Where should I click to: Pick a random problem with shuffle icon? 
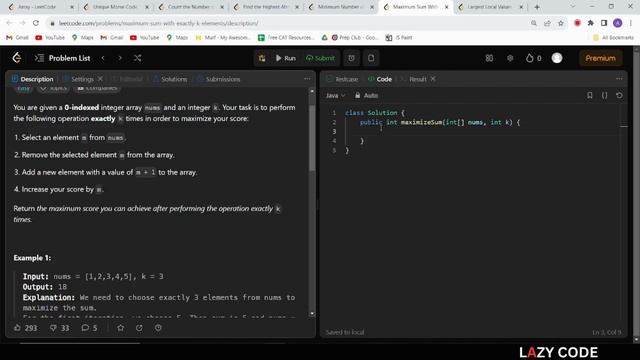point(138,58)
